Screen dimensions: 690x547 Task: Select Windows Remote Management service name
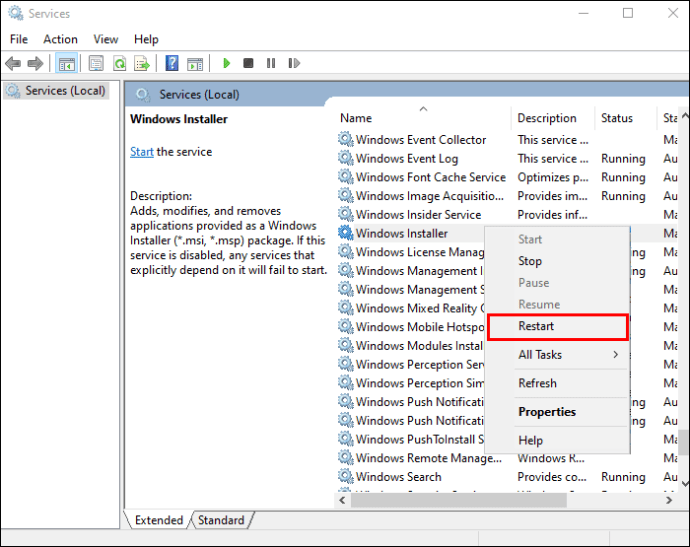(429, 458)
